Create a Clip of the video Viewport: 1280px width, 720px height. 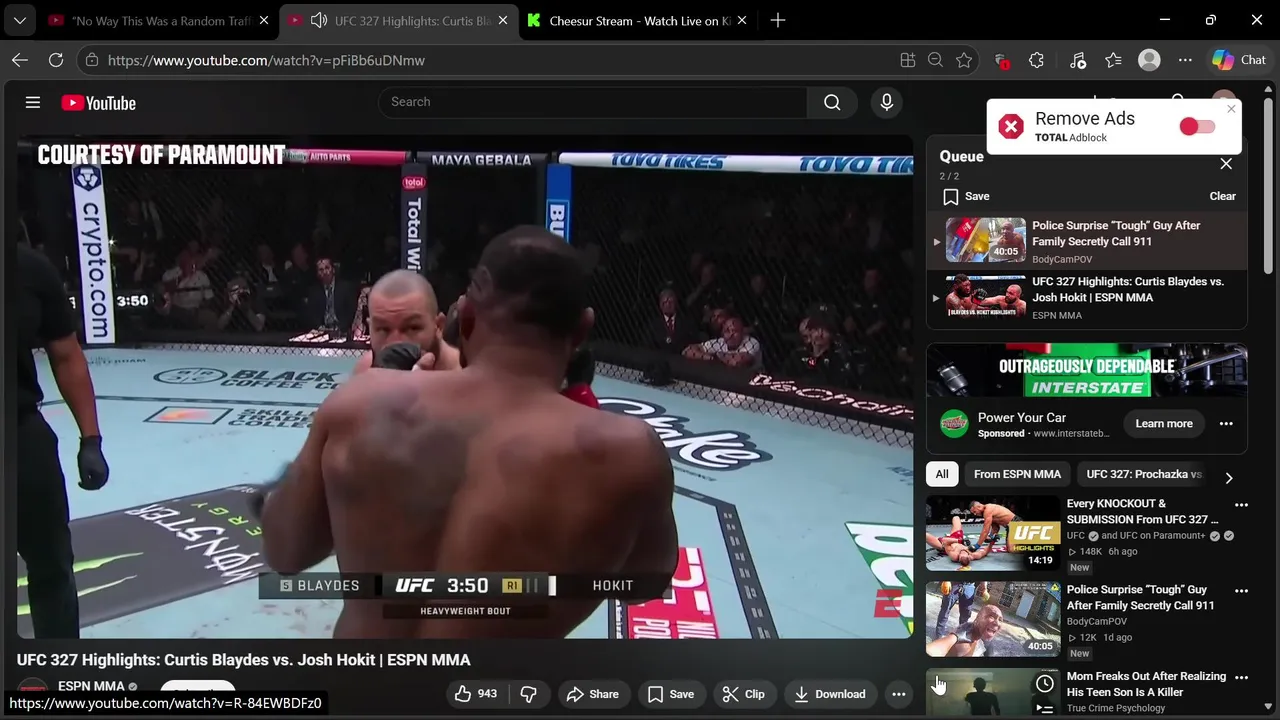(x=744, y=694)
